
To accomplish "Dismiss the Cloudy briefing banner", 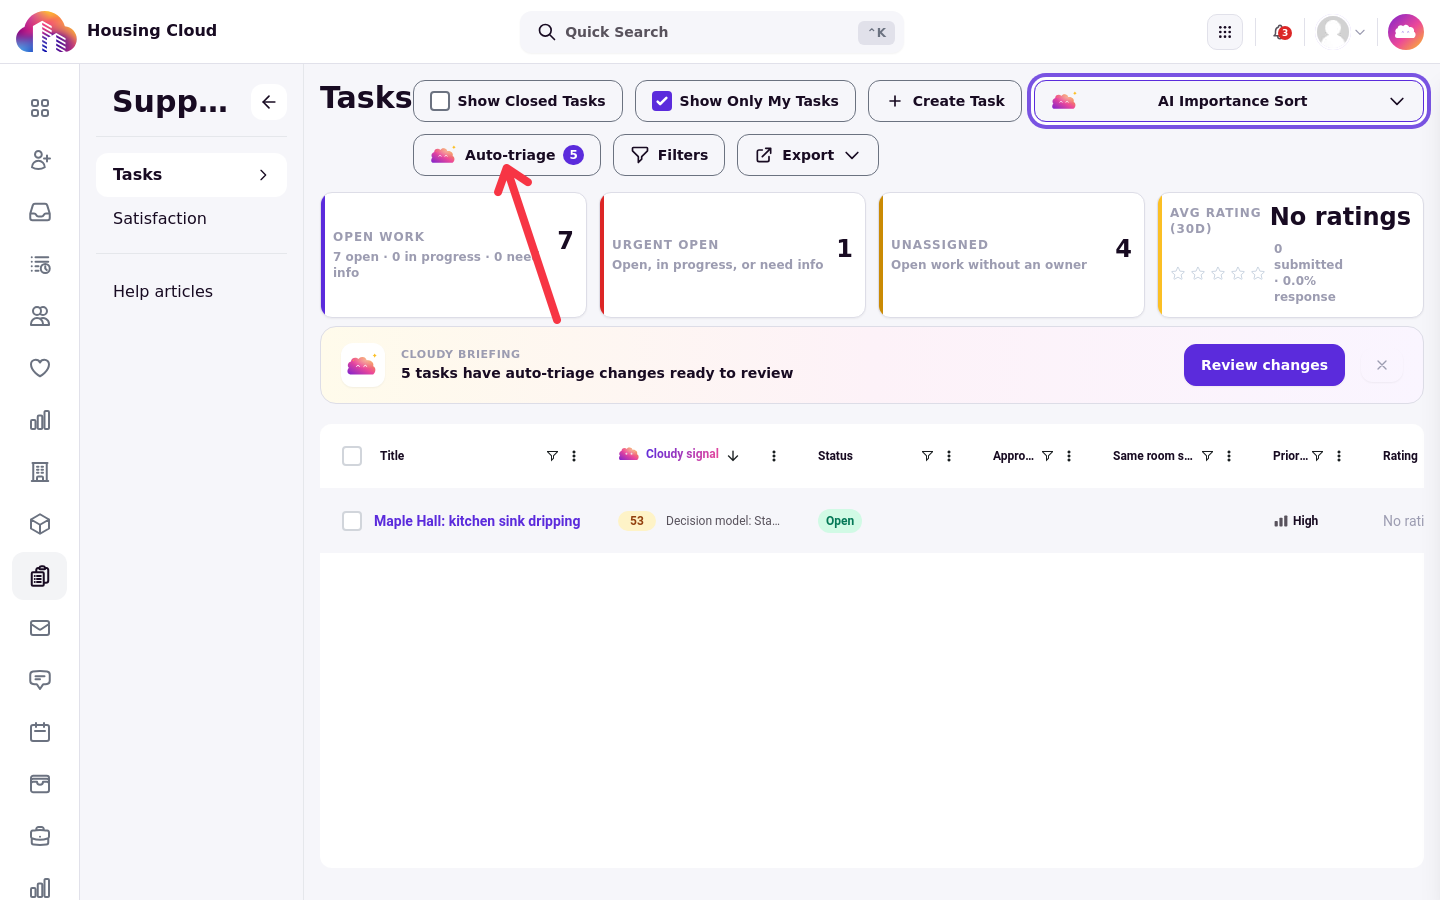I will pos(1382,365).
